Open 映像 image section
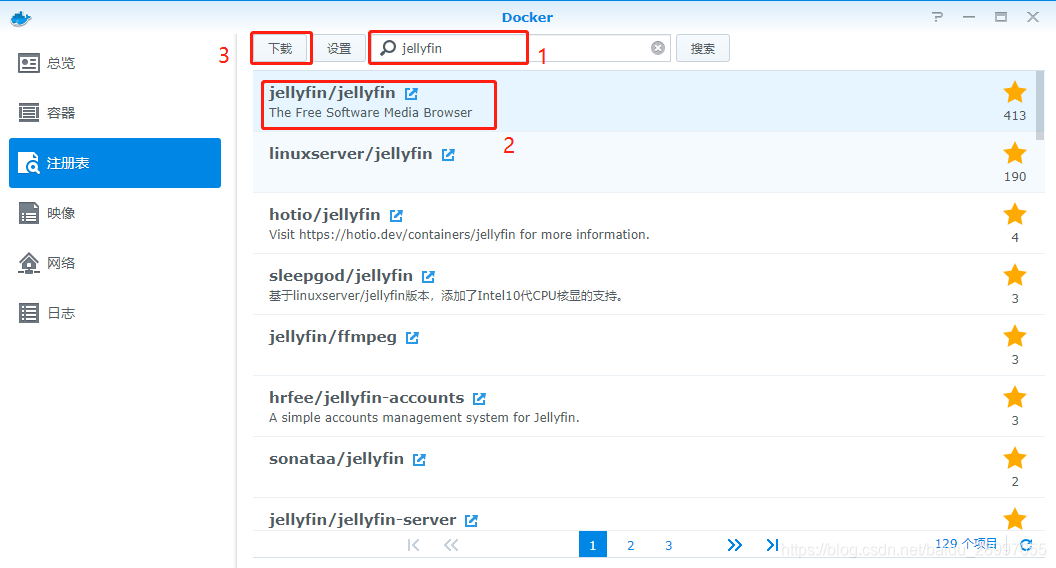The image size is (1056, 568). tap(114, 213)
